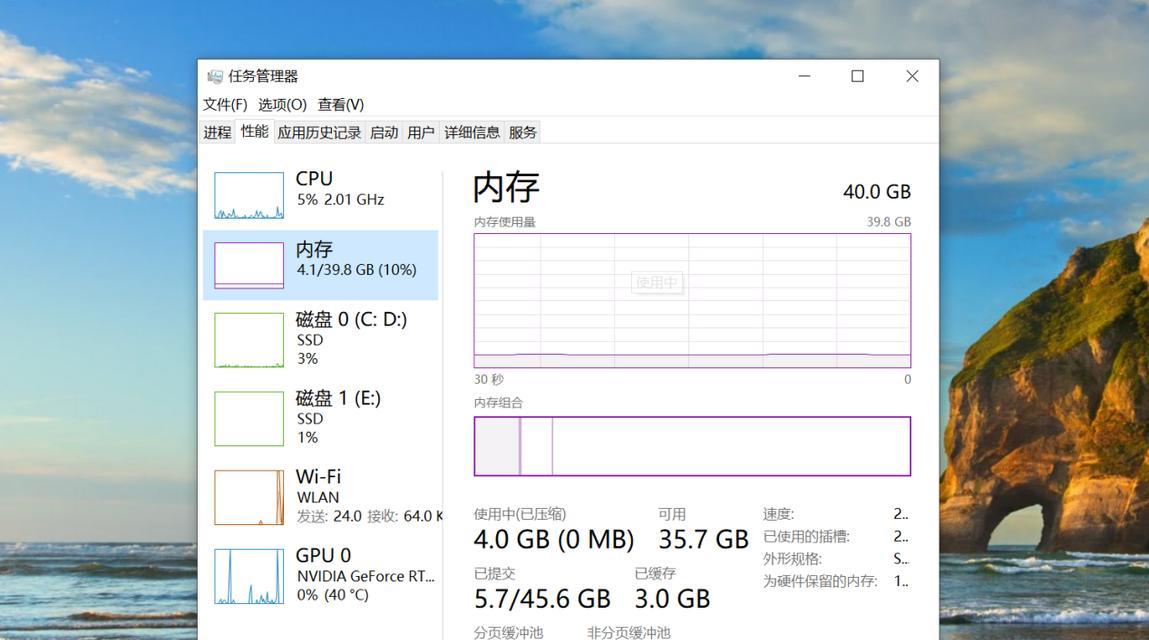Screen dimensions: 1149x640
Task: Open the 服务 tab
Action: (522, 133)
